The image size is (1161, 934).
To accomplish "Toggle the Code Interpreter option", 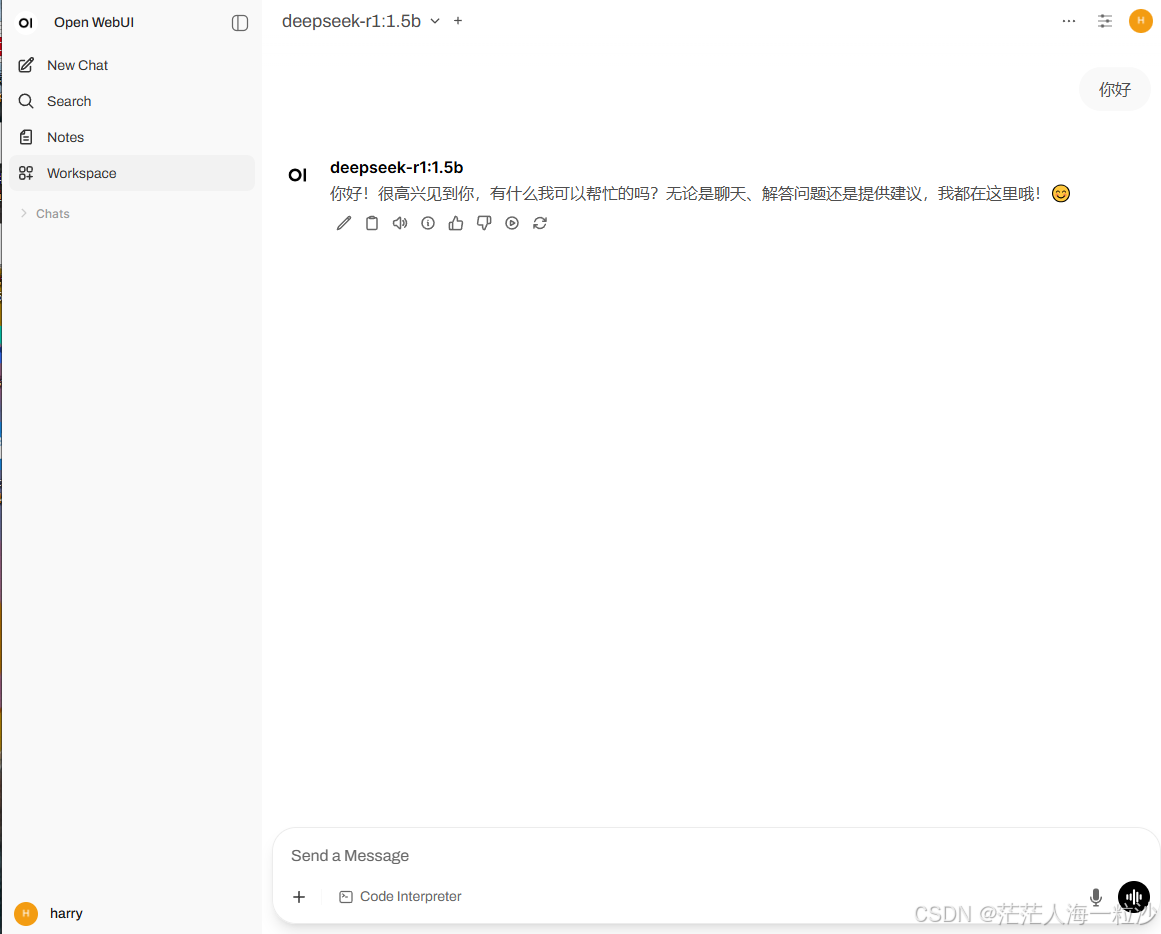I will [x=400, y=897].
